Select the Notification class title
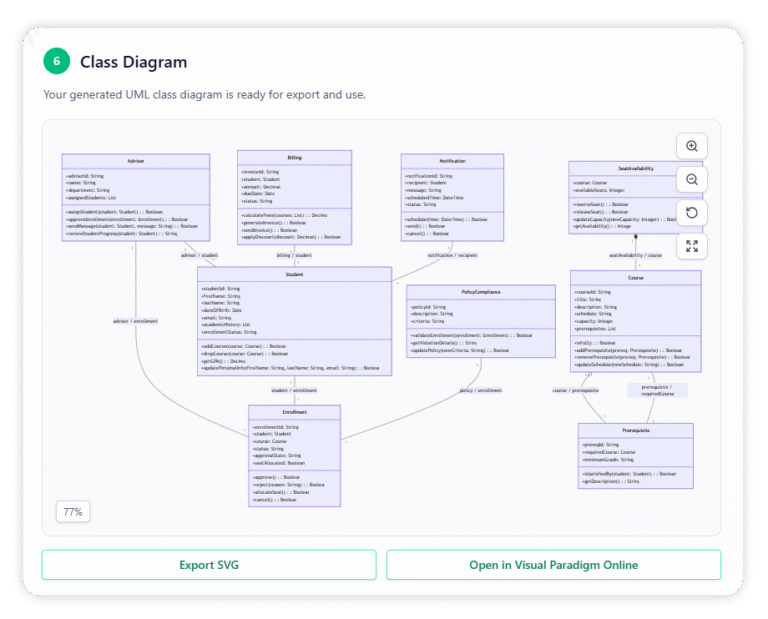The width and height of the screenshot is (768, 619). click(452, 161)
